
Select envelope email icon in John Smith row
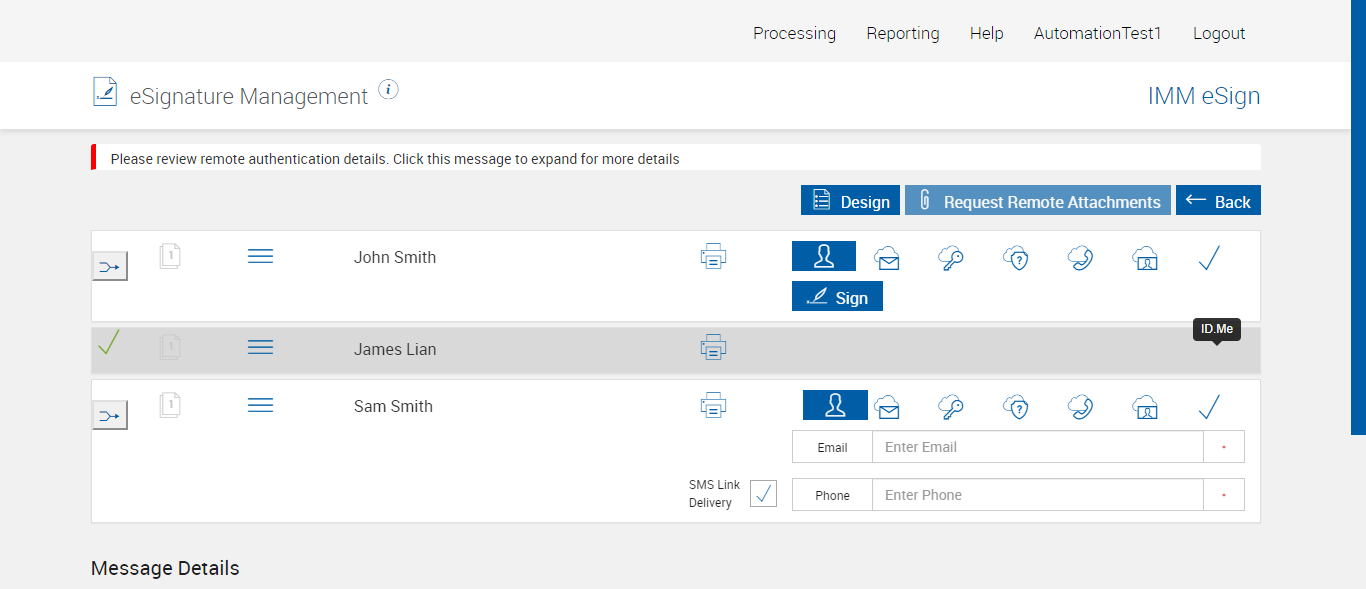pyautogui.click(x=887, y=258)
